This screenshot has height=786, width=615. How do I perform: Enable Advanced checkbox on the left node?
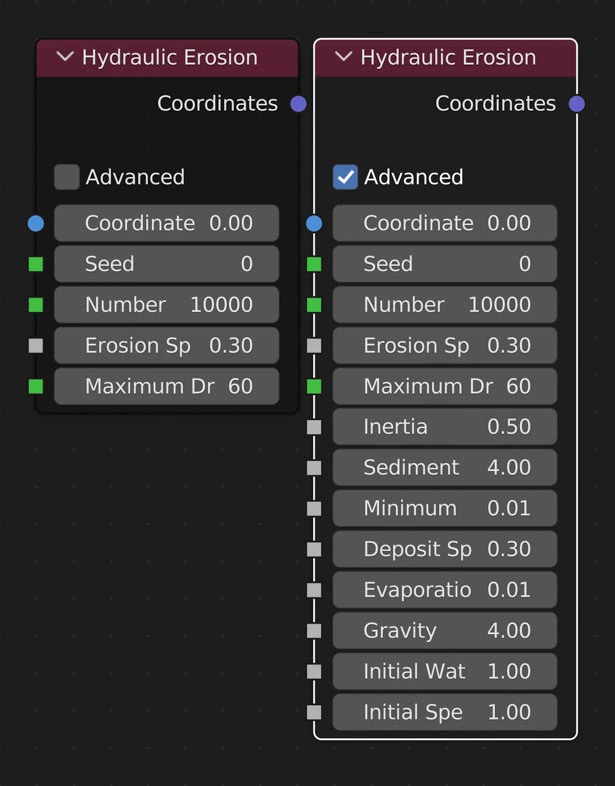coord(67,177)
